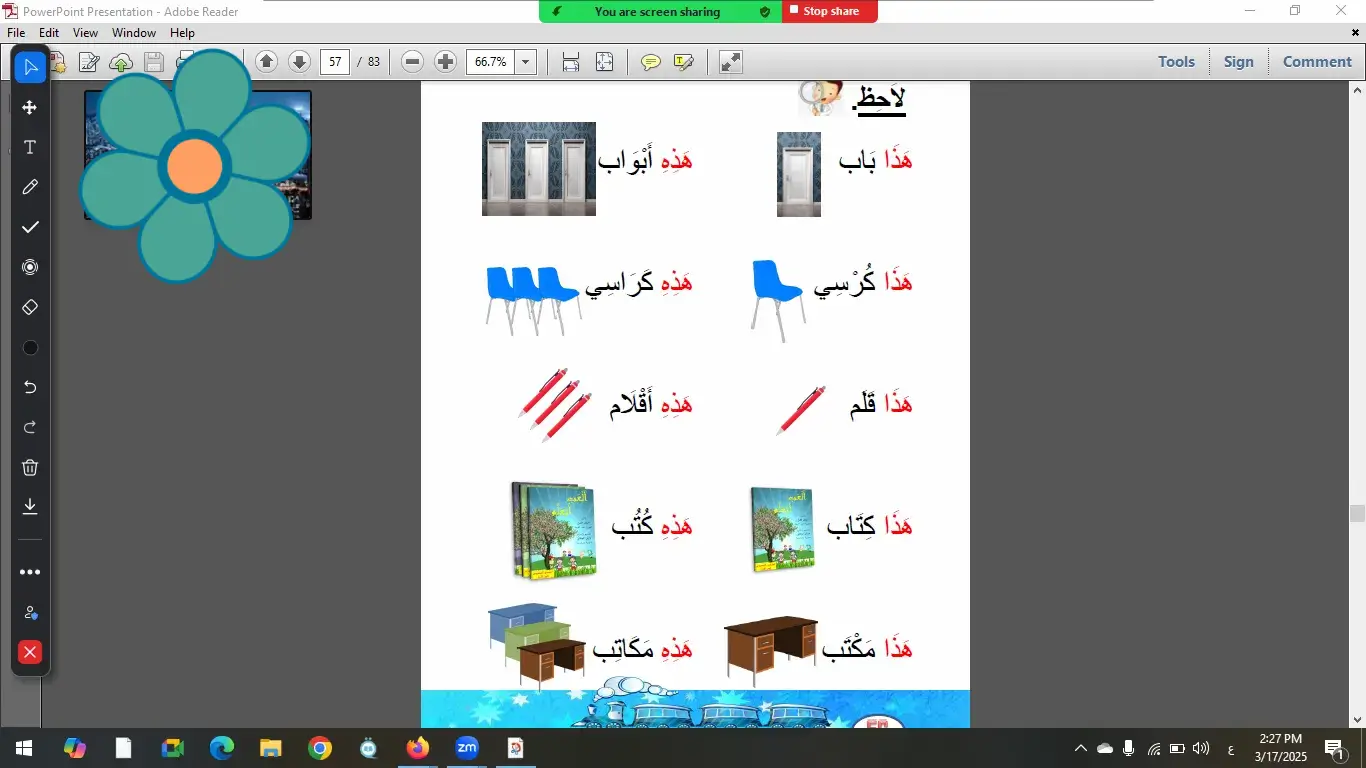Show hidden icons in the system tray

tap(1080, 747)
